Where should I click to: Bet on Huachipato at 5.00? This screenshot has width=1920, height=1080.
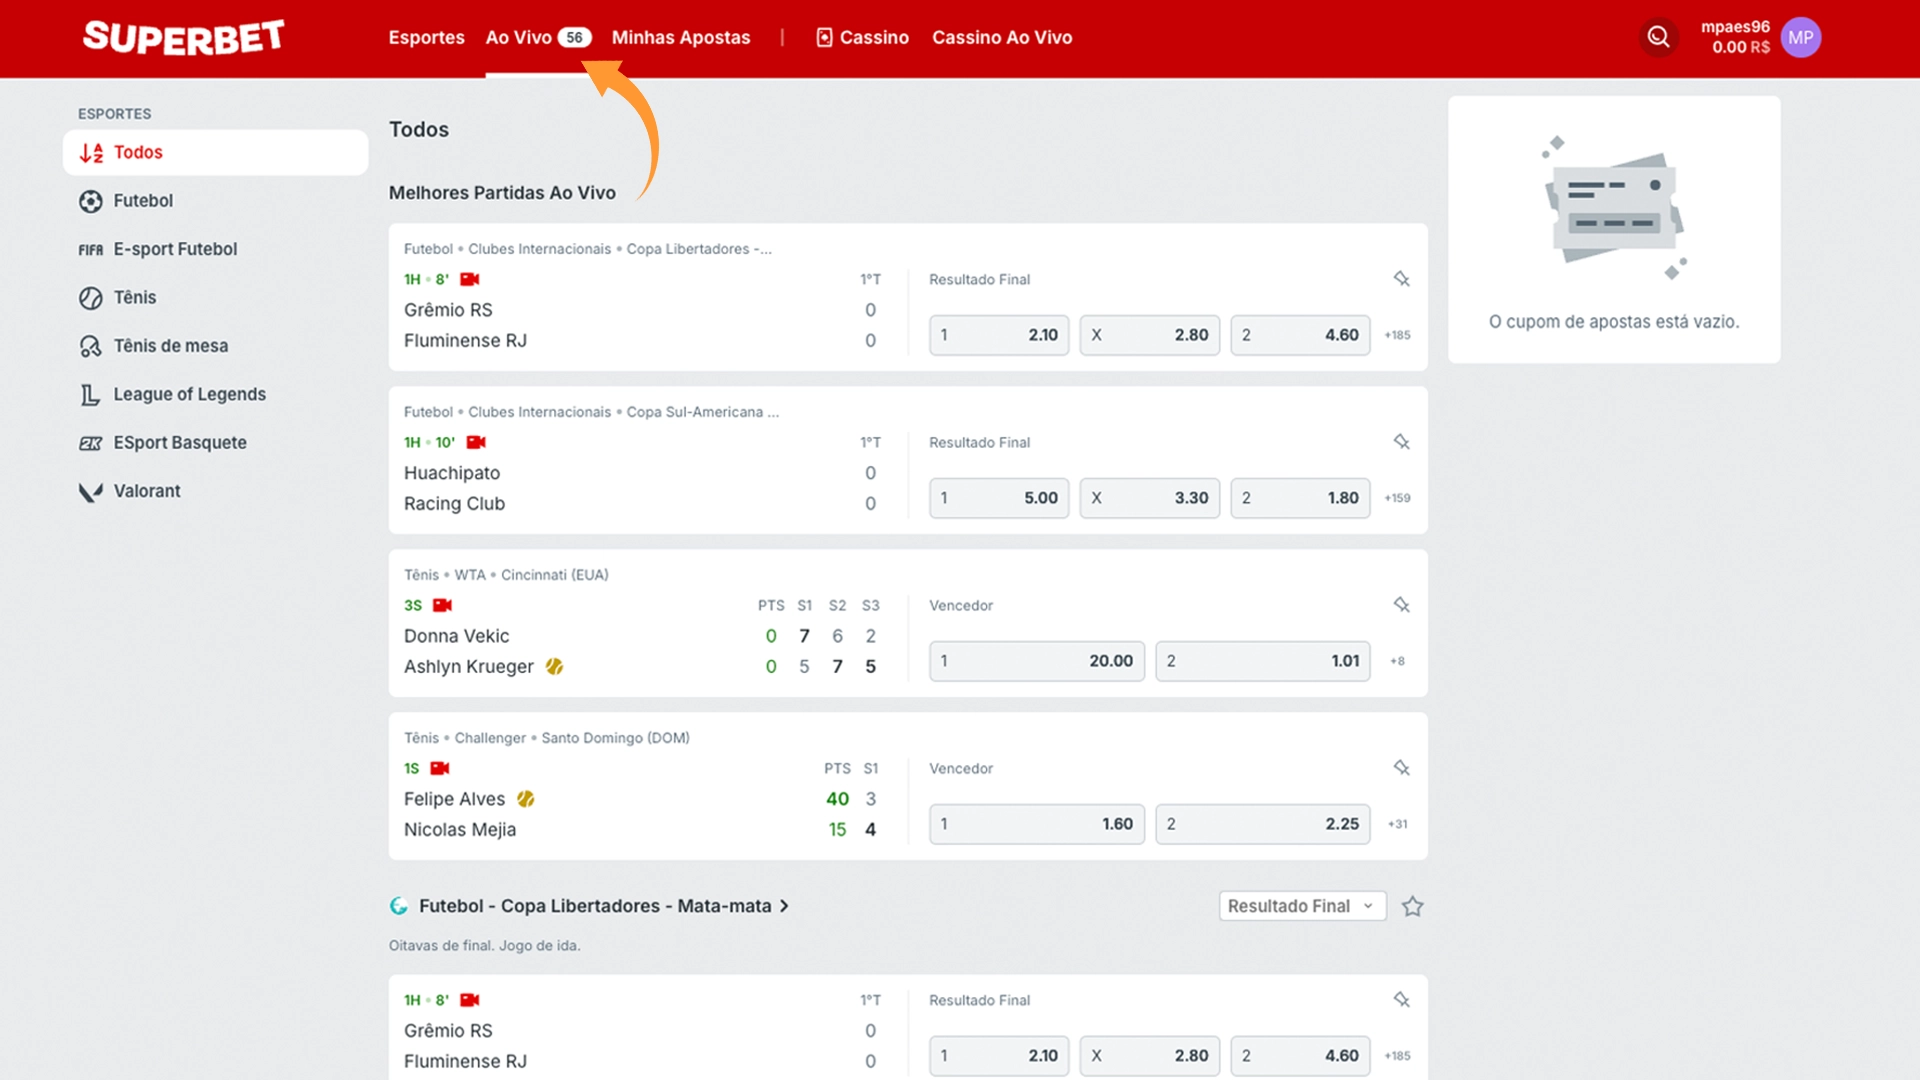click(x=999, y=498)
